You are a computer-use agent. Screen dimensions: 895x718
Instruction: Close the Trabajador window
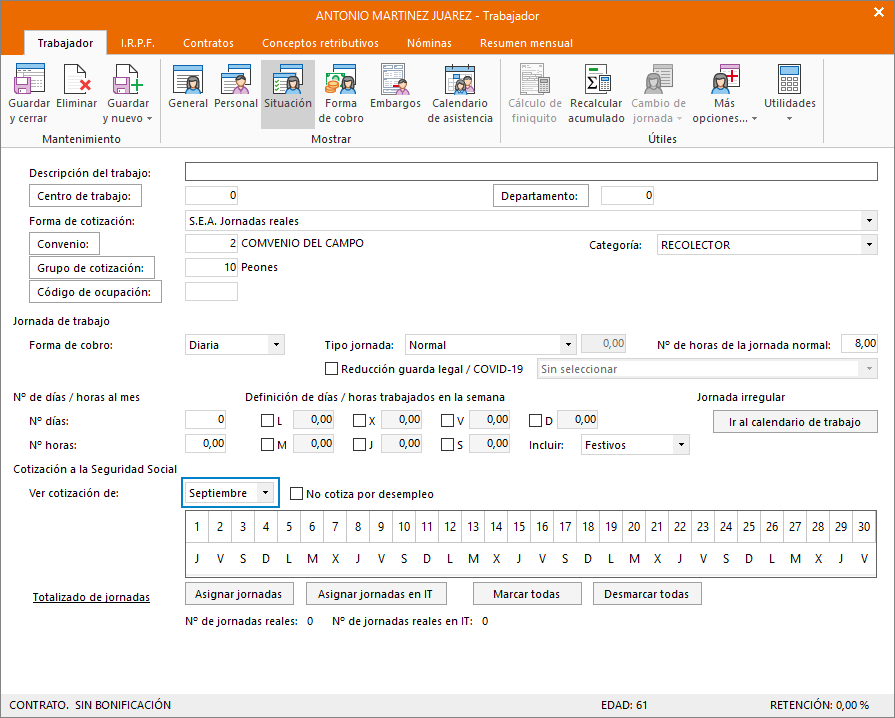point(878,12)
